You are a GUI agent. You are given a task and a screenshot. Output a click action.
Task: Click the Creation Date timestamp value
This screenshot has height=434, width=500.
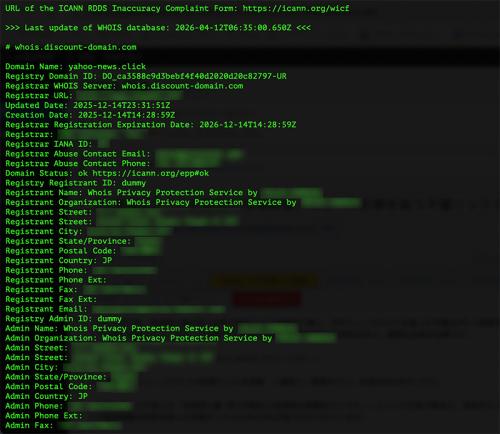pyautogui.click(x=126, y=115)
